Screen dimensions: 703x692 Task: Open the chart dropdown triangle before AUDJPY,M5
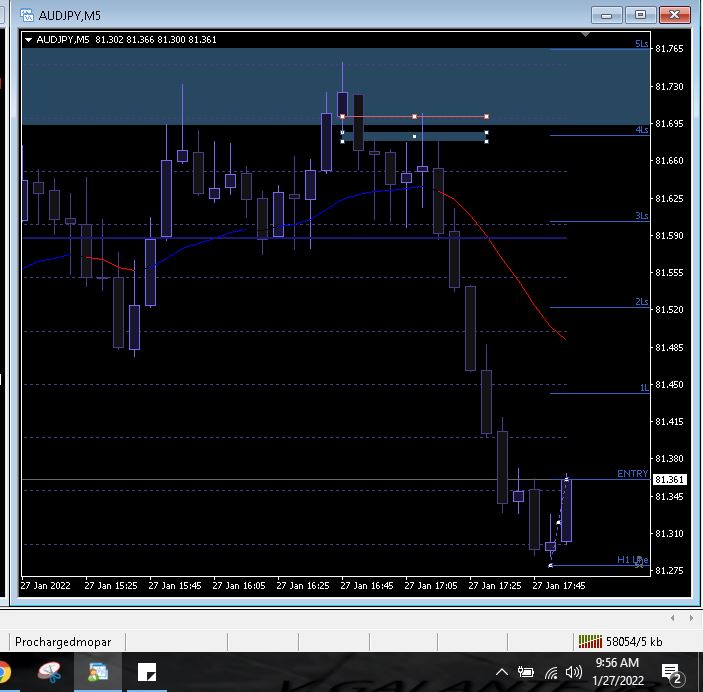[x=28, y=40]
